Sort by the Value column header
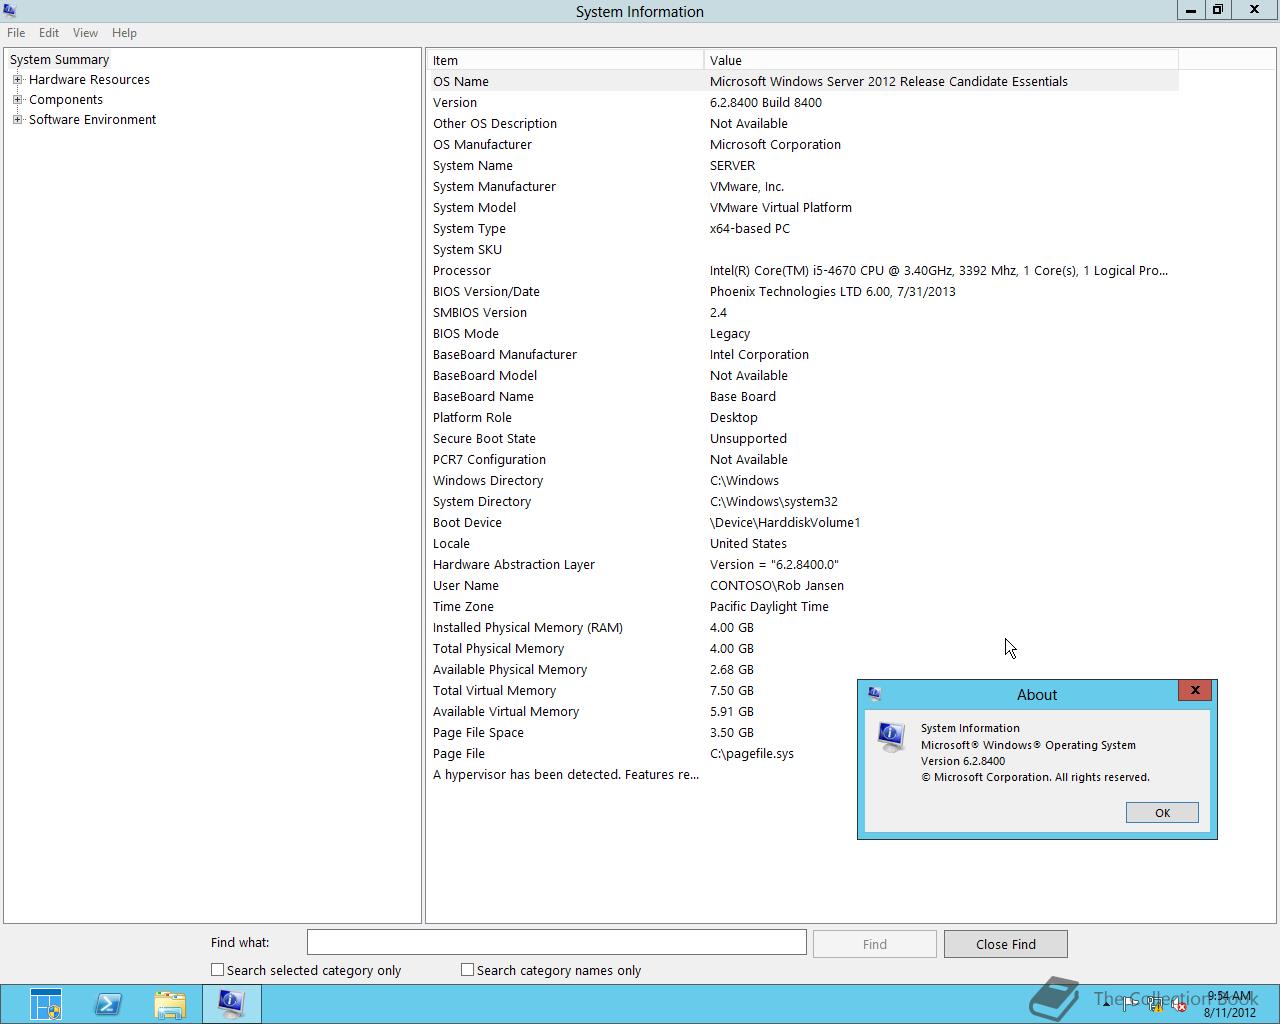 (x=941, y=60)
